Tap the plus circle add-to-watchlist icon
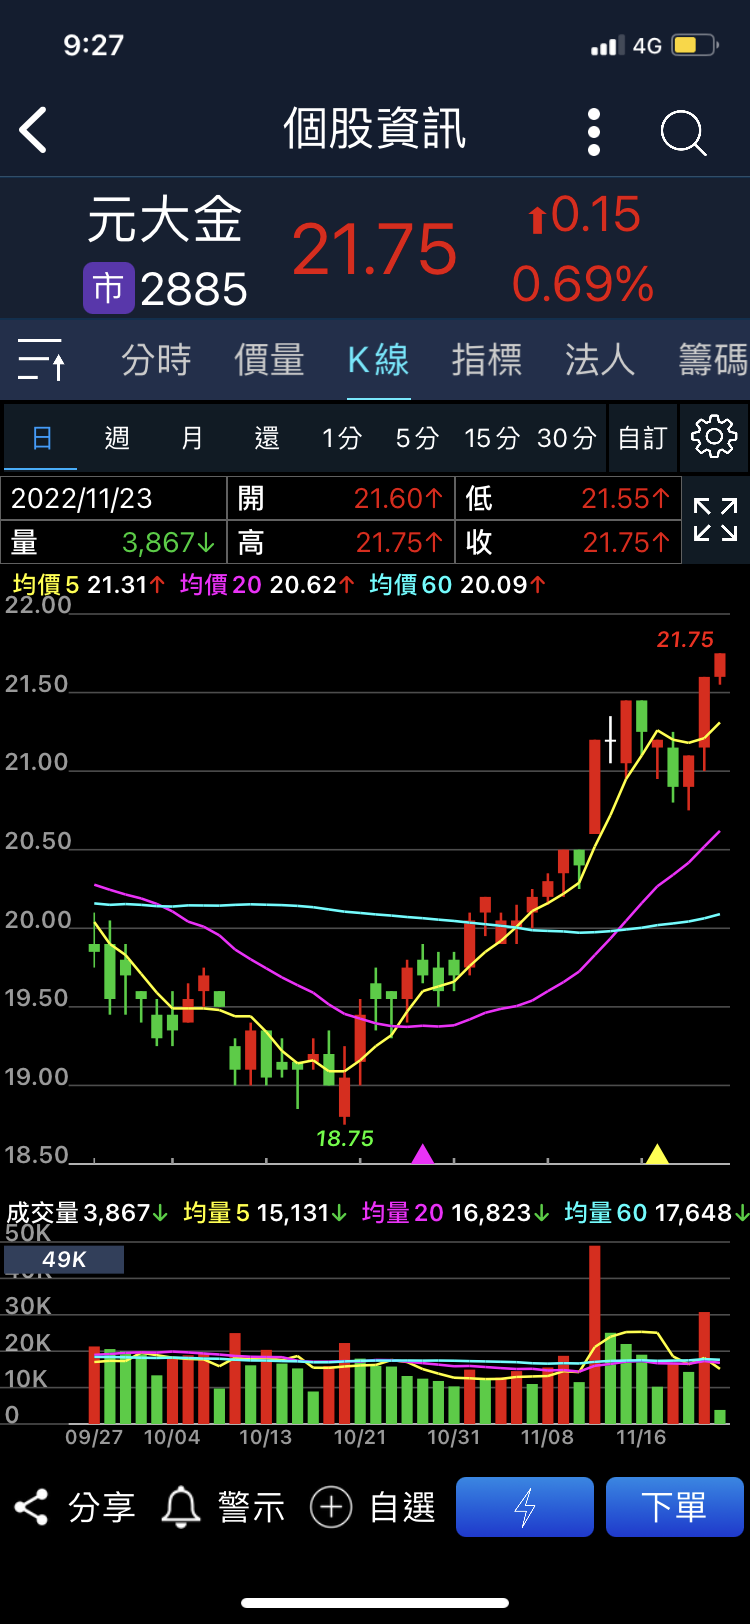Screen dimensions: 750x1624 pos(331,1507)
